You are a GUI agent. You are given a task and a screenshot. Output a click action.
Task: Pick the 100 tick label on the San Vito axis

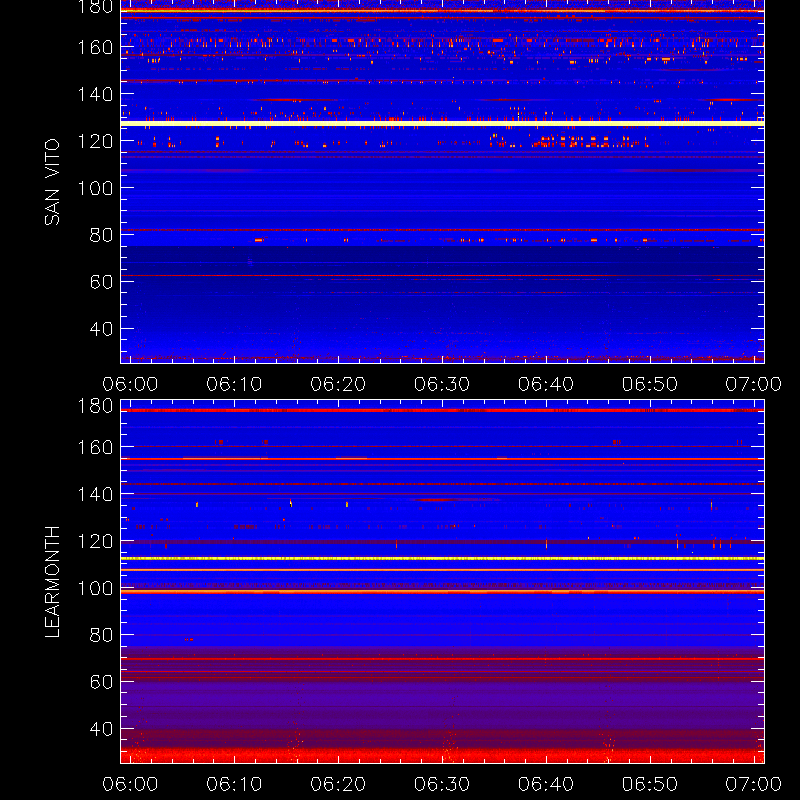[95, 188]
